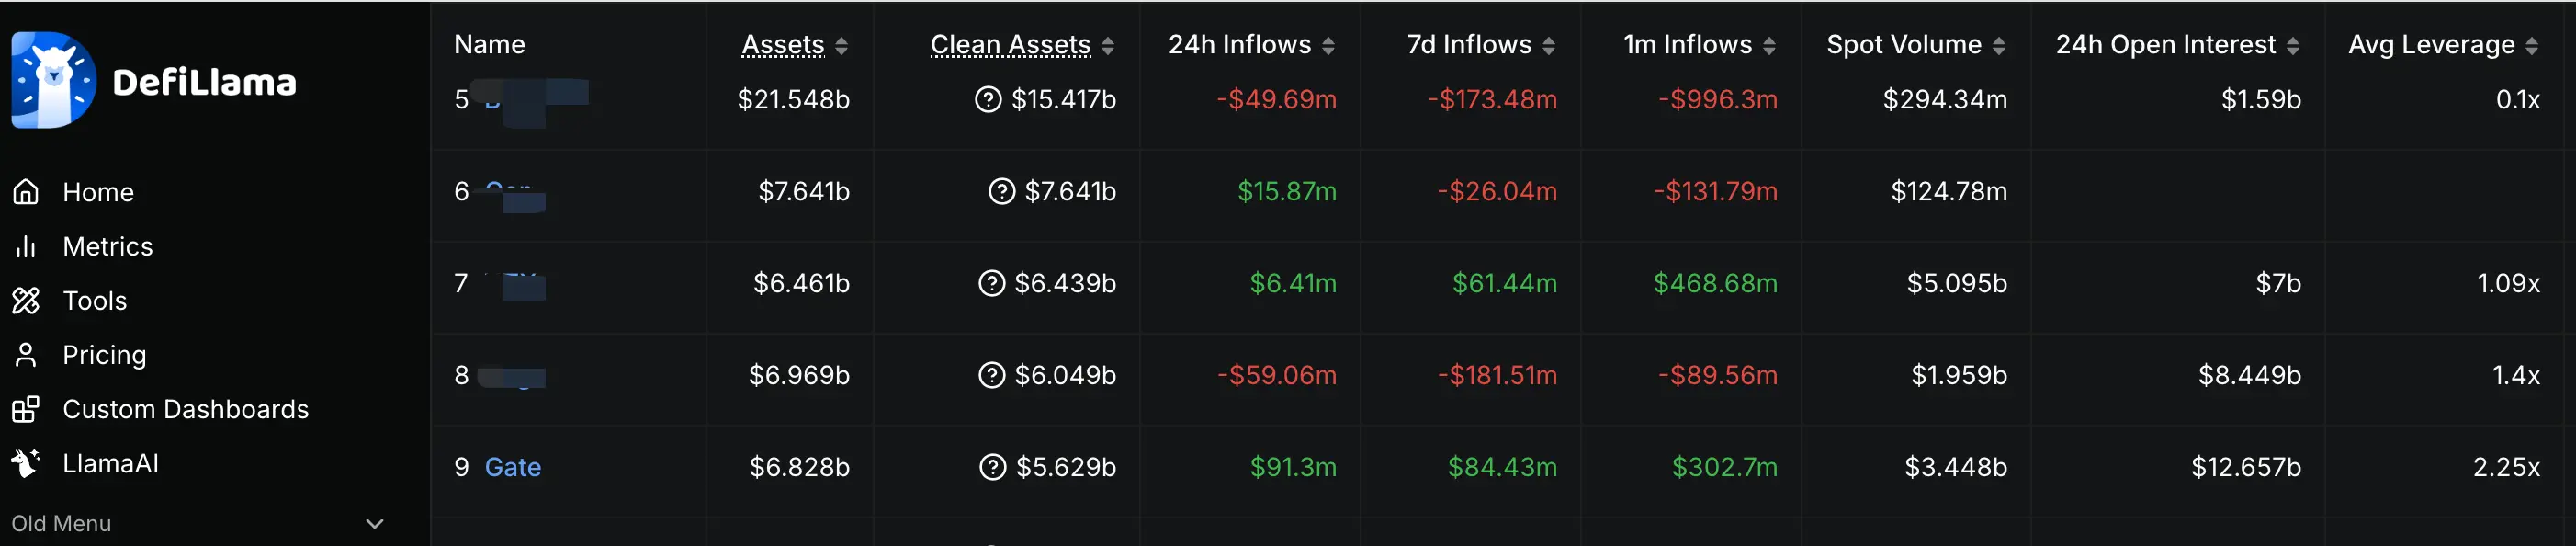Screen dimensions: 2576x546
Task: Click the Metrics bar chart icon
Action: [26, 246]
